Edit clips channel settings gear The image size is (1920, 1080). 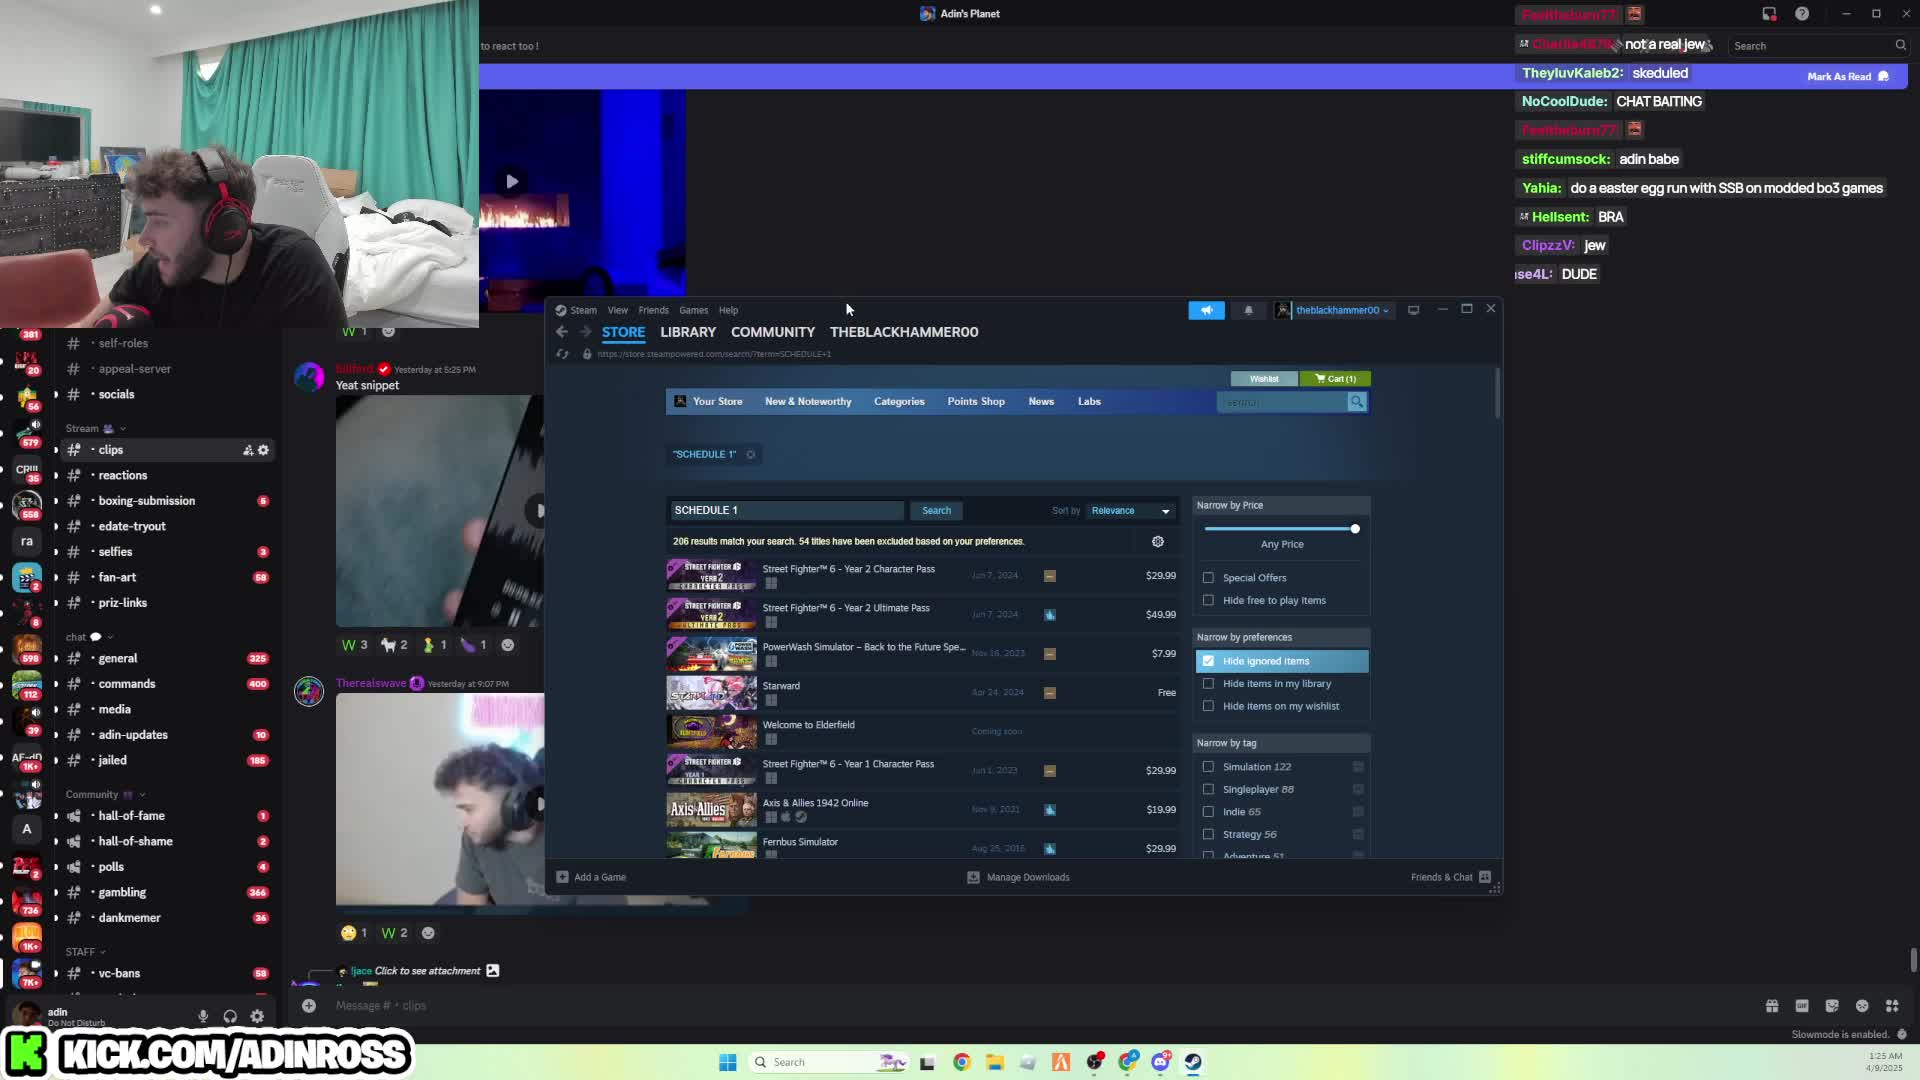point(264,450)
